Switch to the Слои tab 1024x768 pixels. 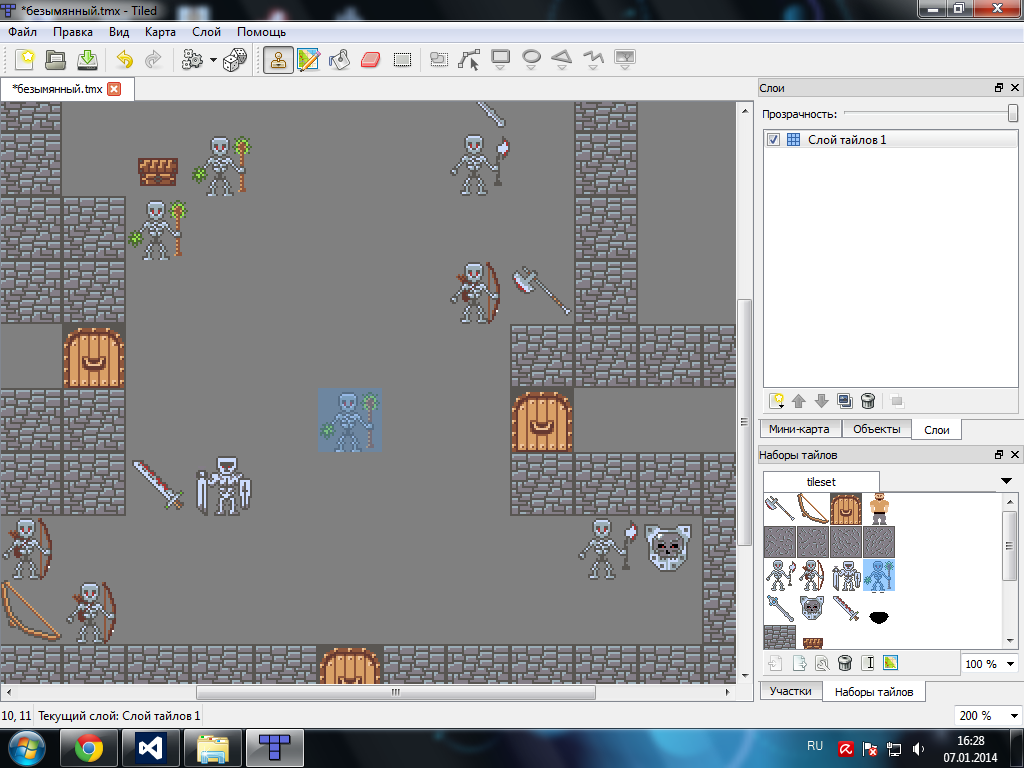pos(936,430)
